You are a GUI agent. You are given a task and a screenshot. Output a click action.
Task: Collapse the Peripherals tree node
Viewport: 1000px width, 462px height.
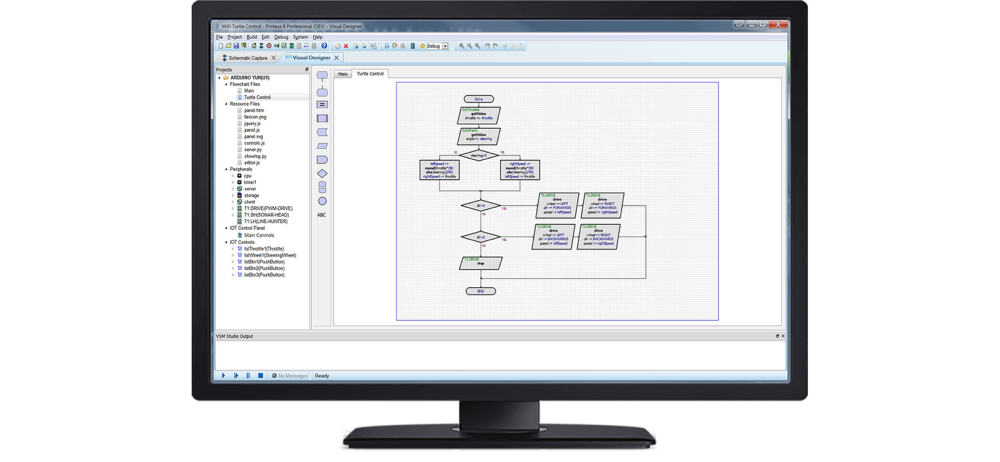tap(226, 169)
